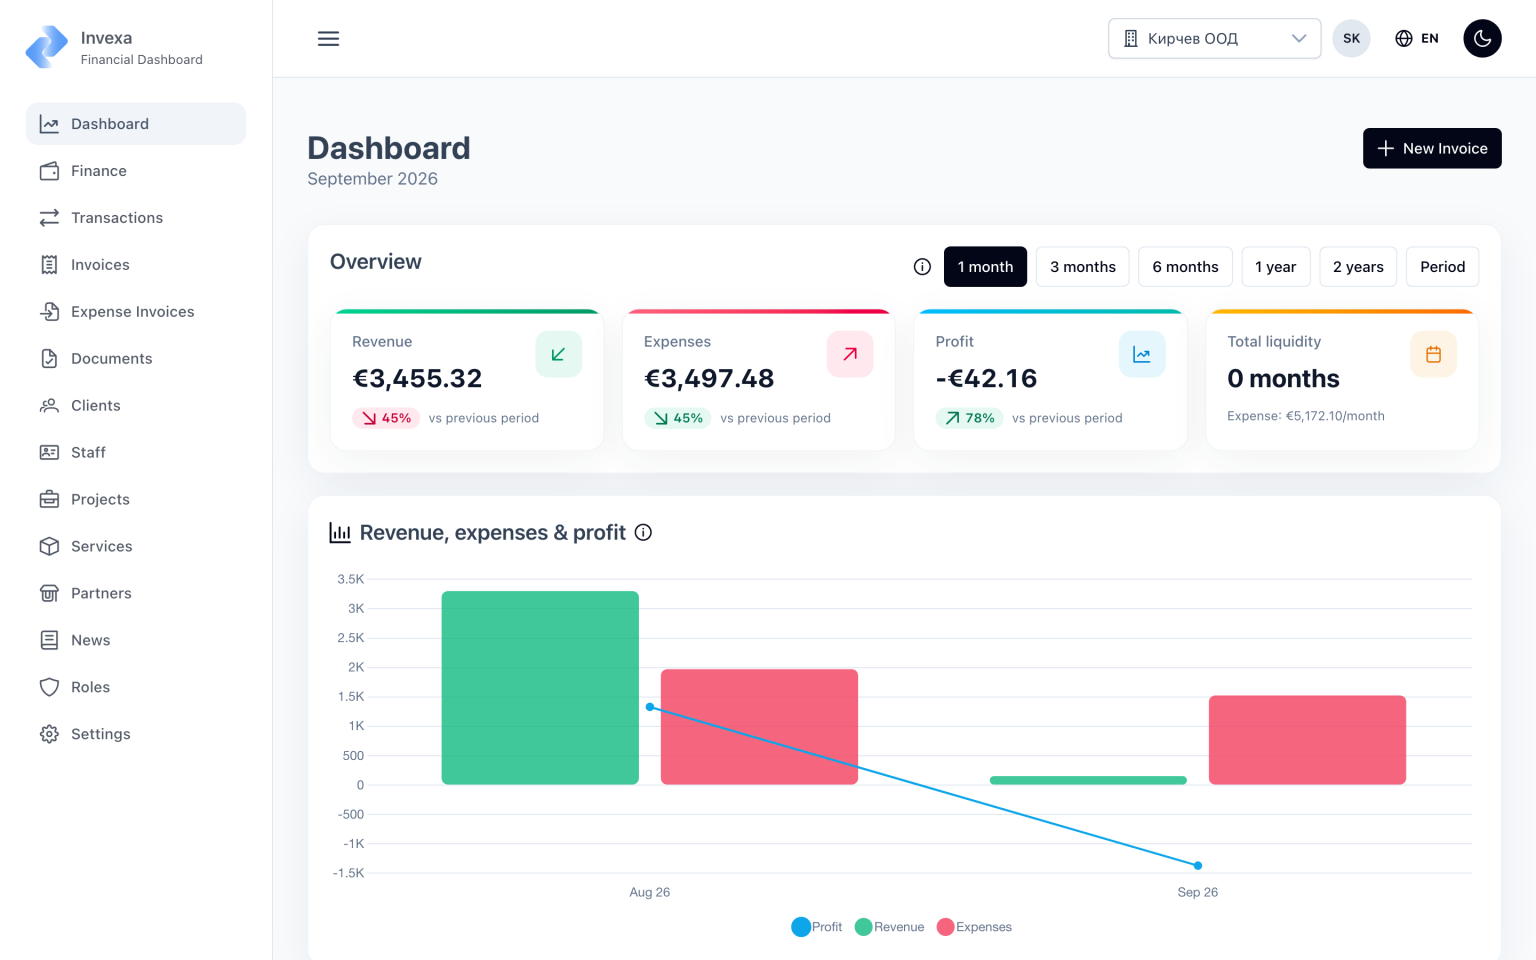Open the Clients list
This screenshot has width=1536, height=960.
click(136, 406)
